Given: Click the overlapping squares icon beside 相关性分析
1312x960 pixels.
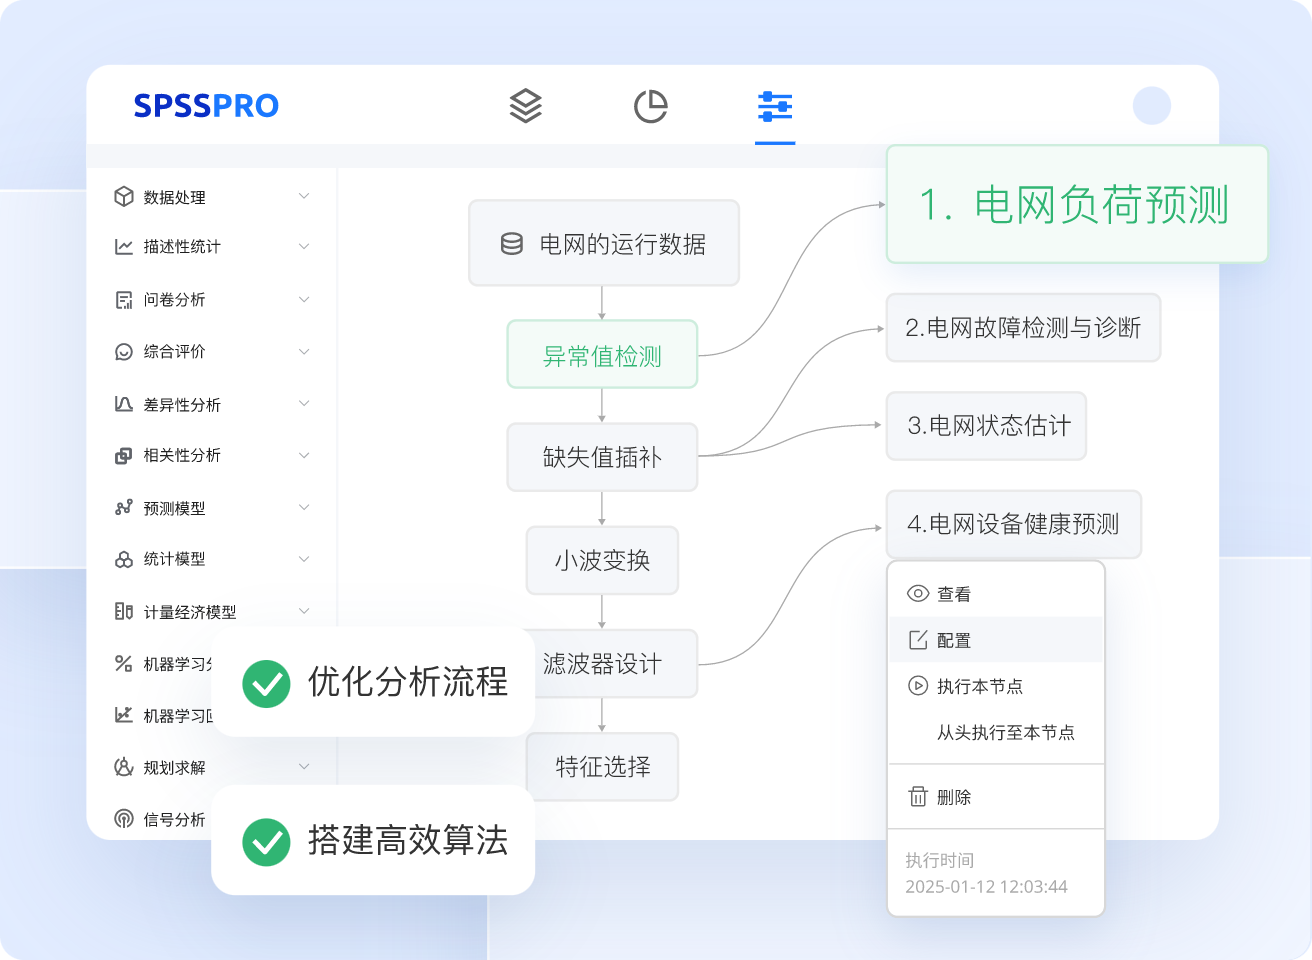Looking at the screenshot, I should pos(124,455).
